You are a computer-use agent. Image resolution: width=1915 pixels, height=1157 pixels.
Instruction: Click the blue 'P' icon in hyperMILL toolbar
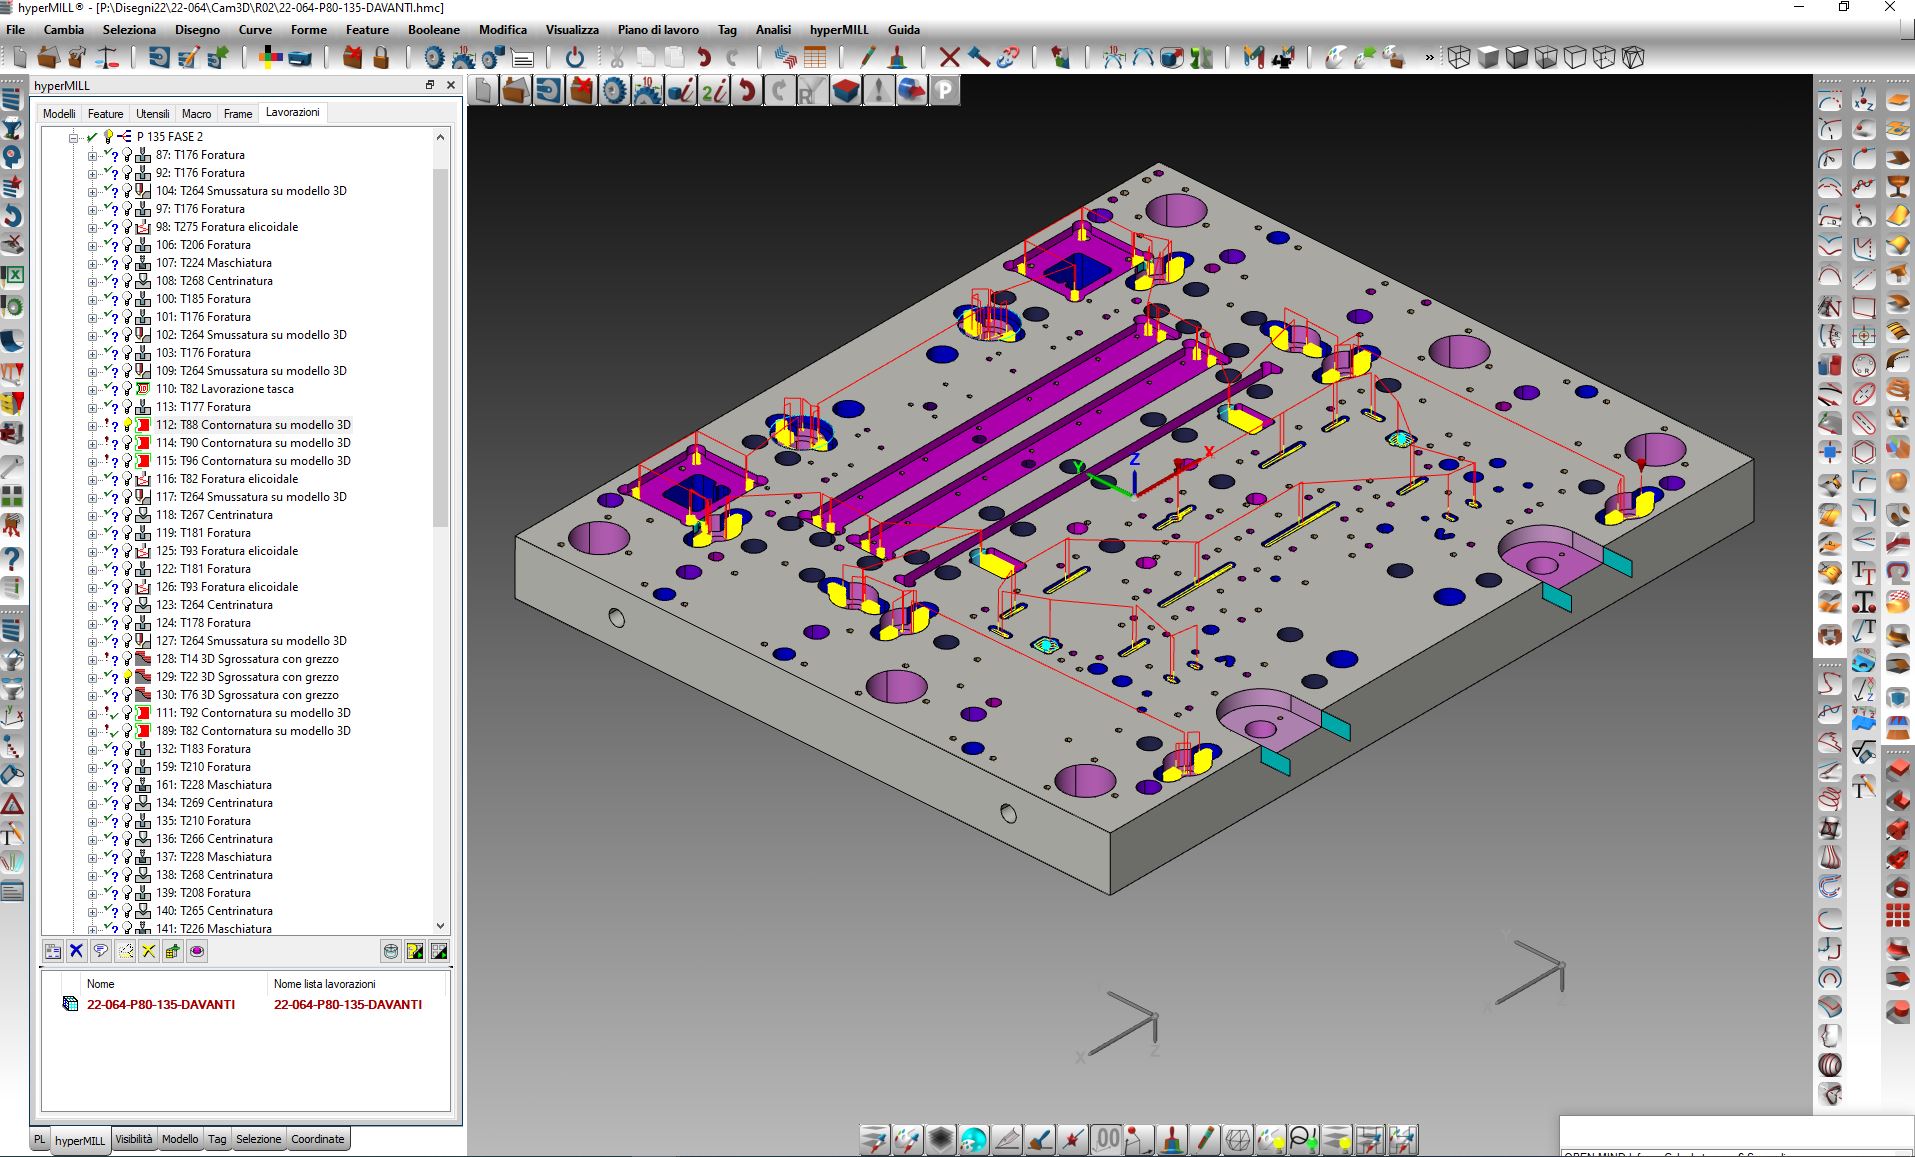944,91
